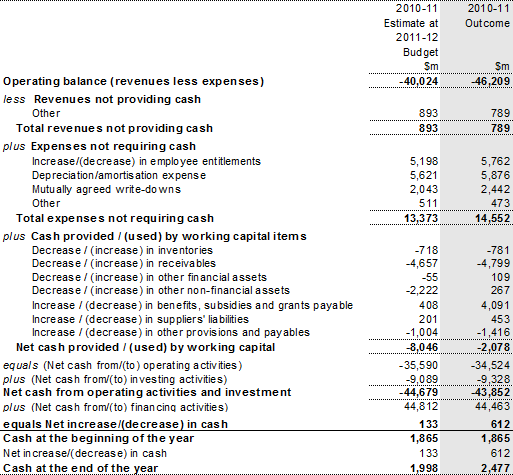
Task: Click '(Net cash from/(to) operating activities)' label
Action: [142, 365]
